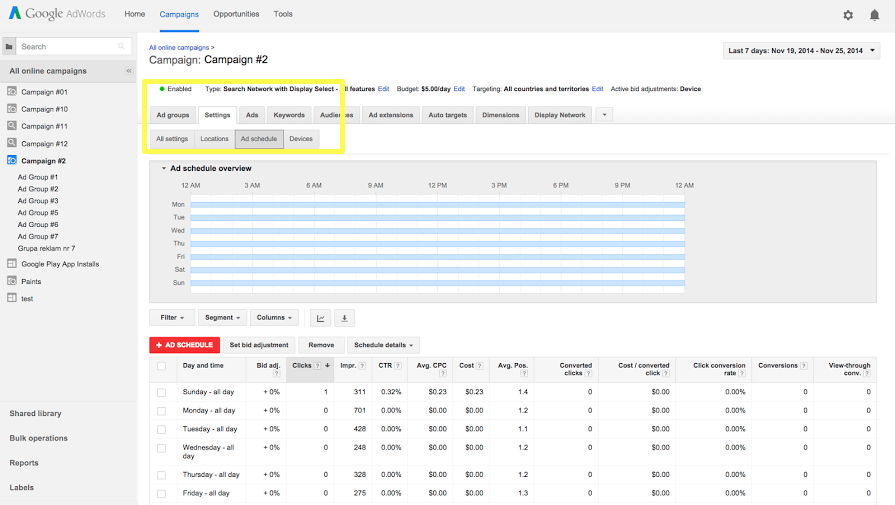
Task: Switch to the Keywords tab
Action: point(289,115)
